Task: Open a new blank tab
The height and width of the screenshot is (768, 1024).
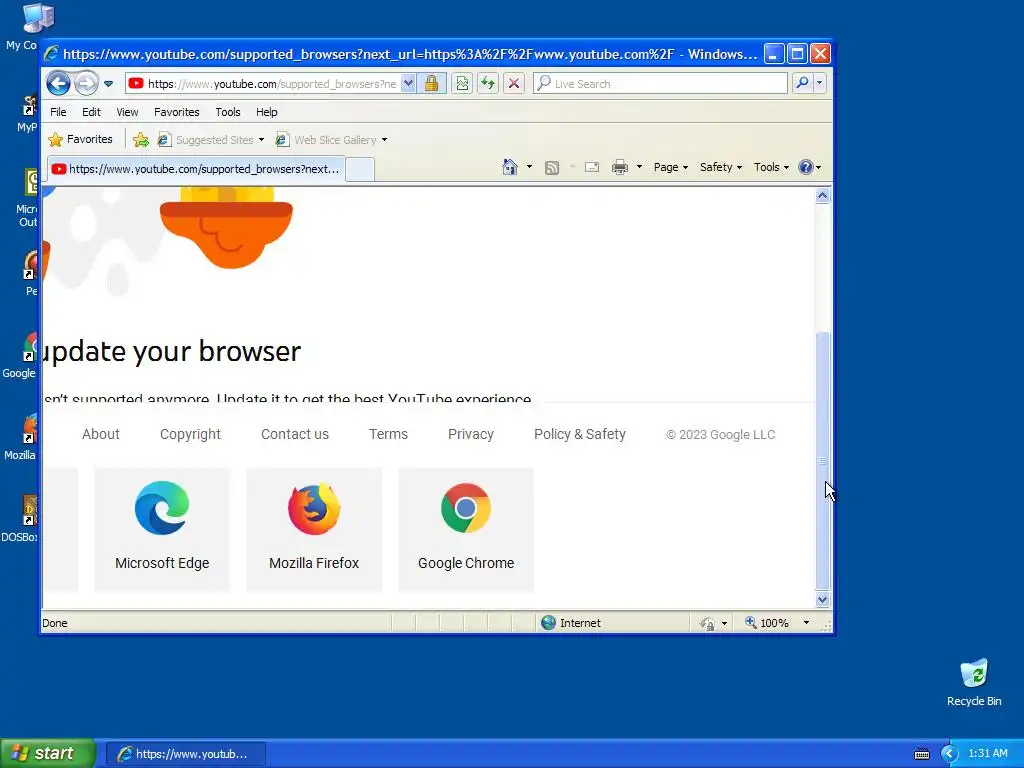Action: point(360,169)
